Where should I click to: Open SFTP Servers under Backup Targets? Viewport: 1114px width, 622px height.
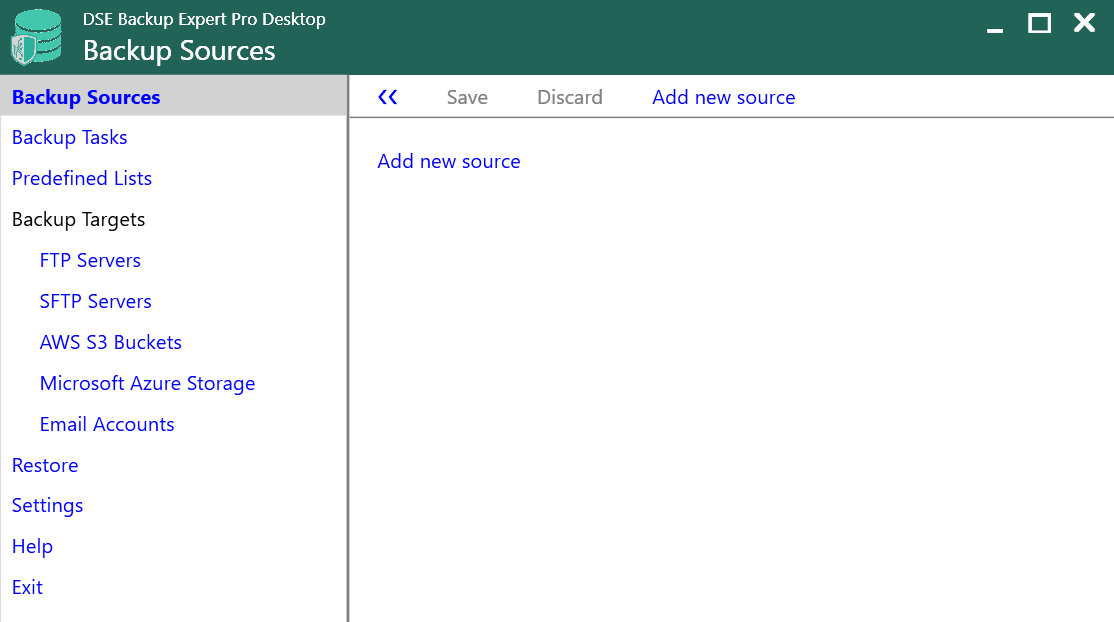(x=95, y=301)
